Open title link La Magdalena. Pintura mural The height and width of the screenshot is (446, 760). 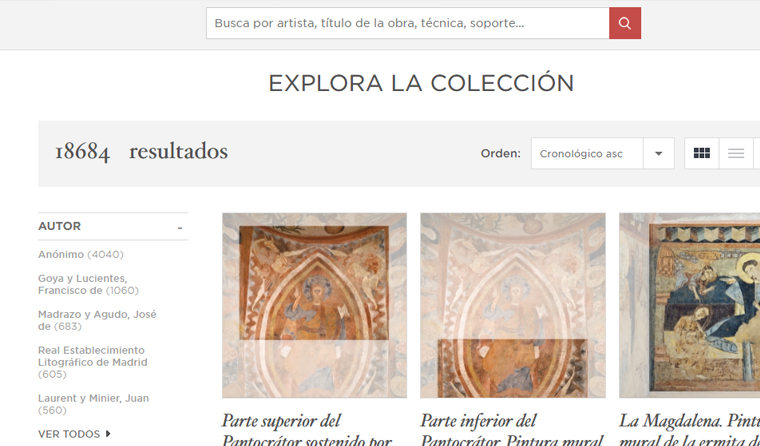point(690,430)
